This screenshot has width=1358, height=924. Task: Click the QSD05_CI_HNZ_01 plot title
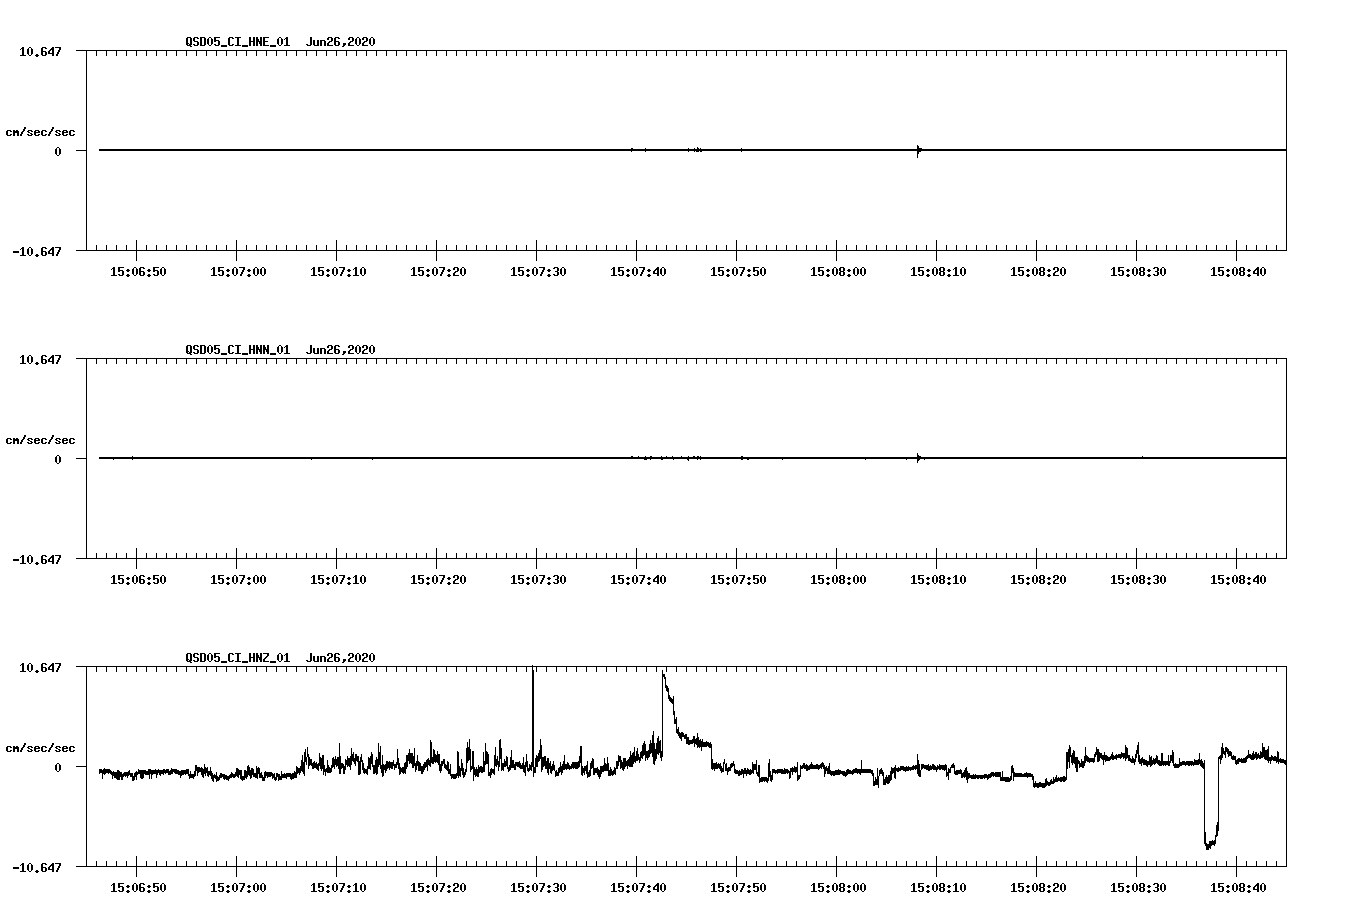coord(280,658)
